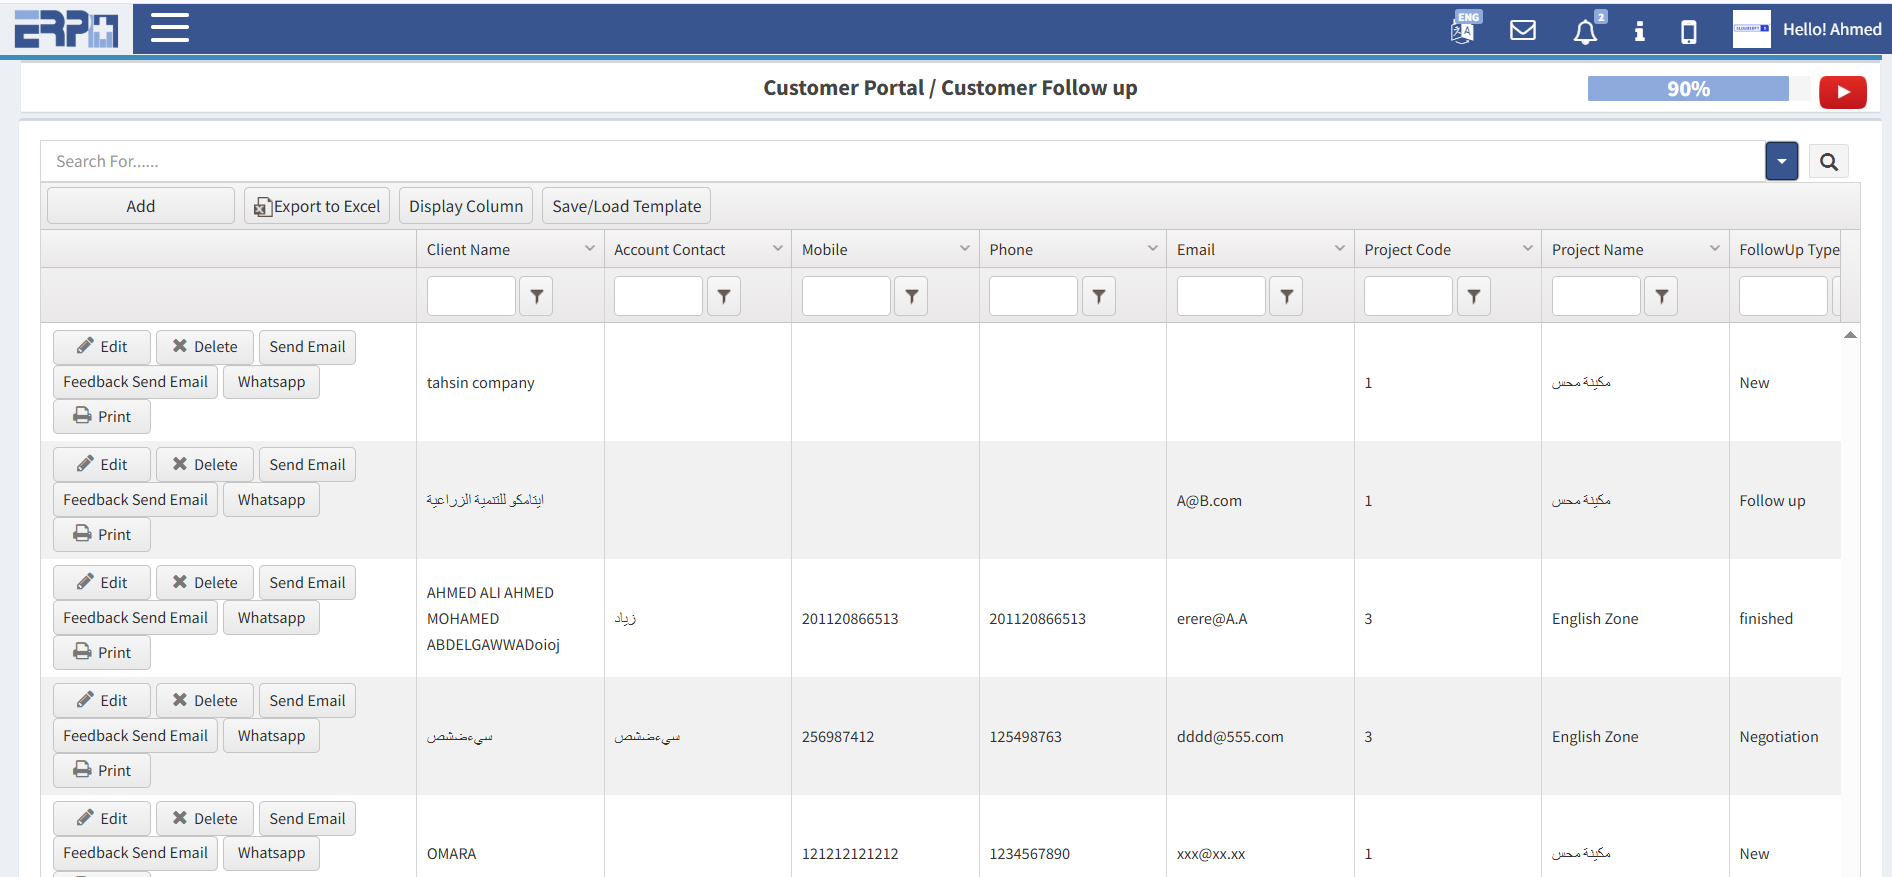Open the Mobile column header dropdown
The image size is (1892, 877).
964,249
